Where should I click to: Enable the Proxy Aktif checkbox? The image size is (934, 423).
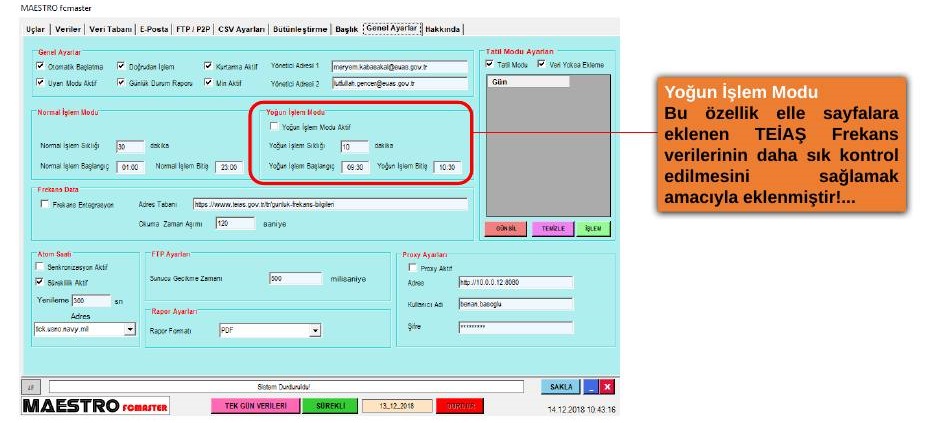[x=413, y=268]
